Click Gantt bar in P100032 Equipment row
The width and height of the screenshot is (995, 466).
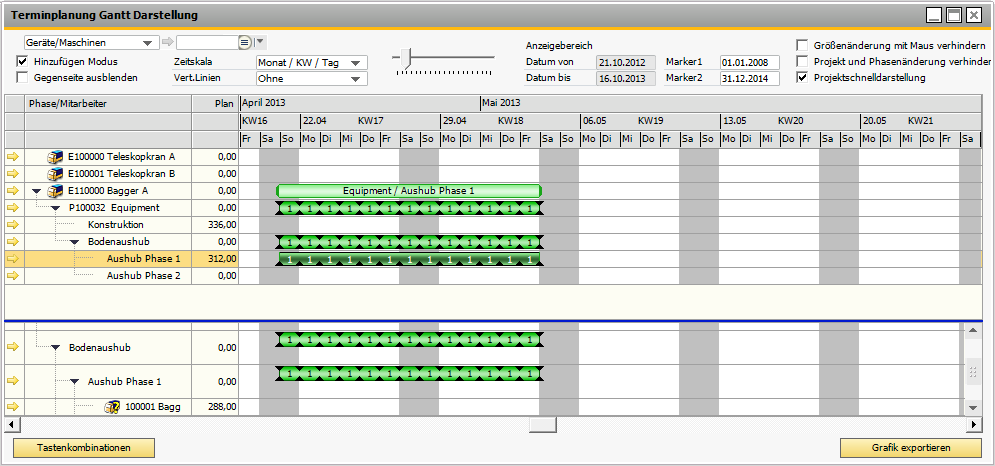click(x=409, y=208)
